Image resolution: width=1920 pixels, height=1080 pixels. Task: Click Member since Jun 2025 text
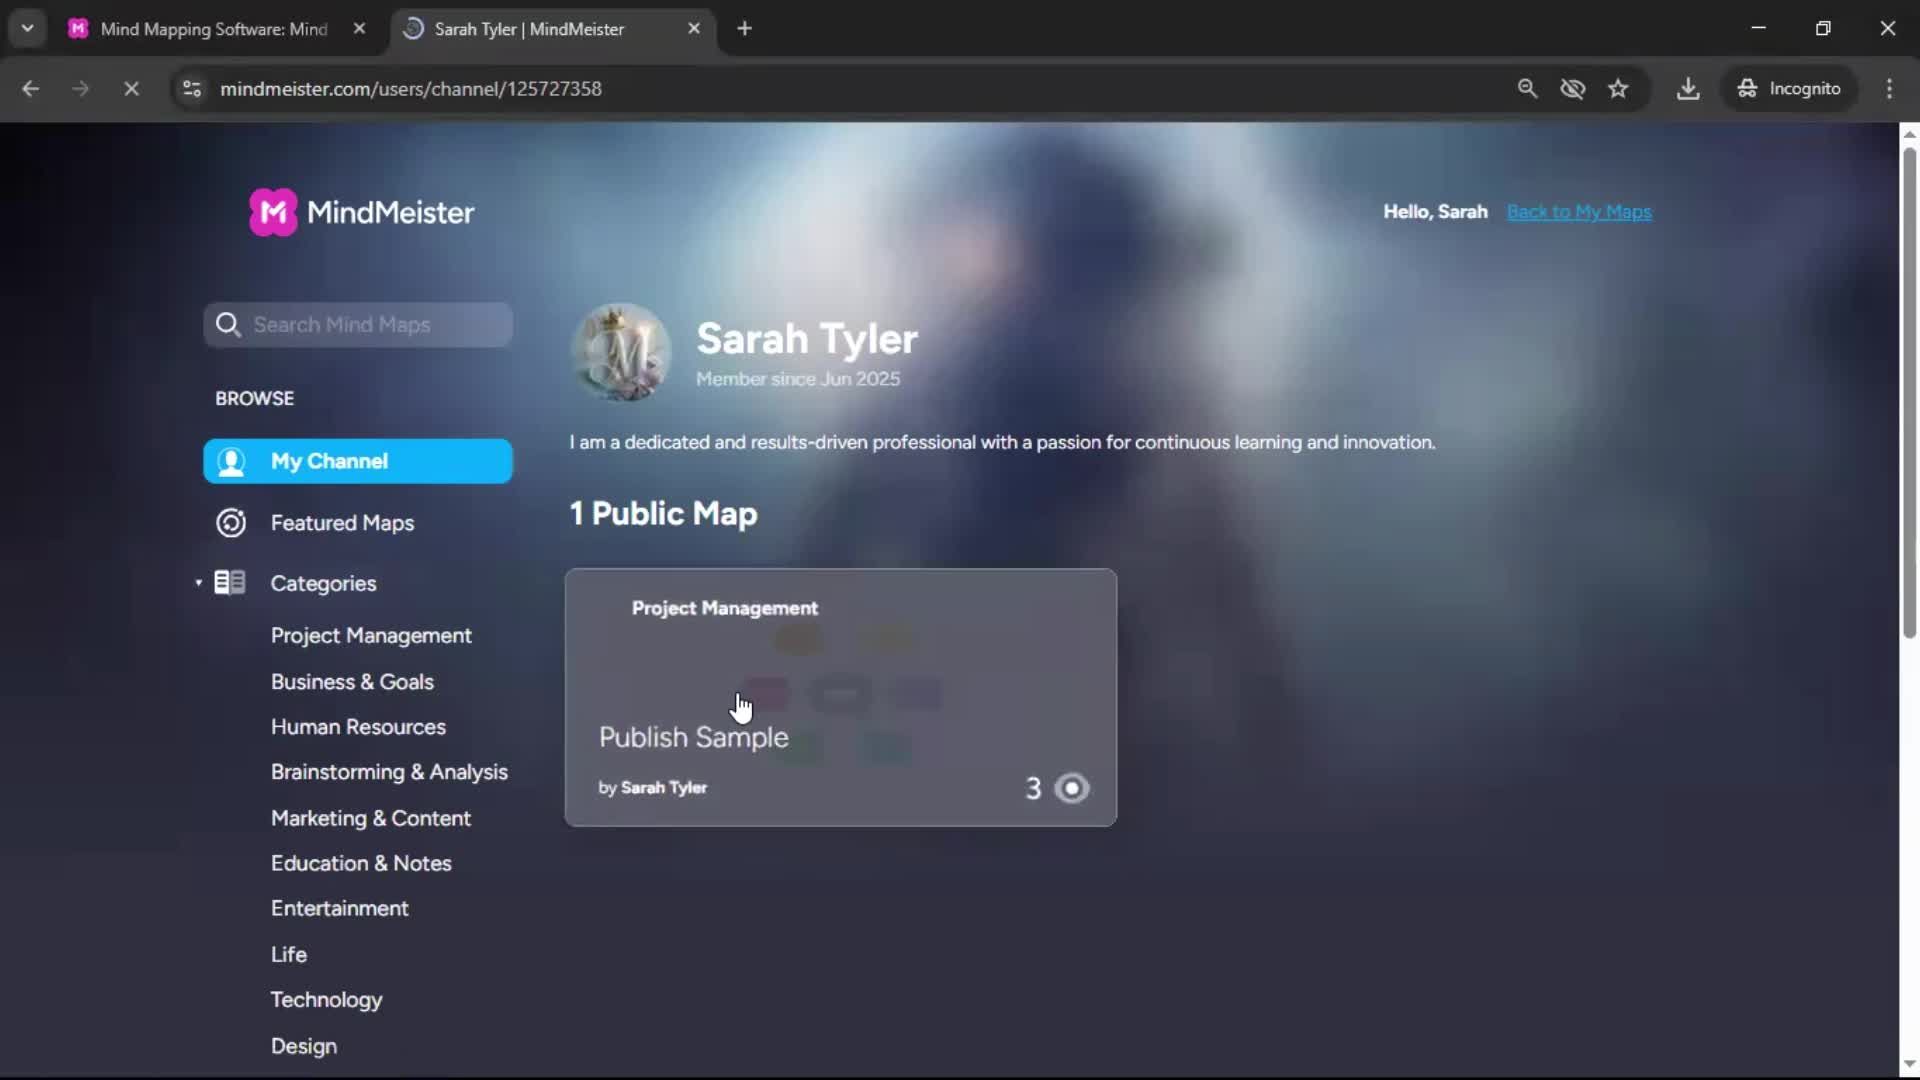point(797,379)
